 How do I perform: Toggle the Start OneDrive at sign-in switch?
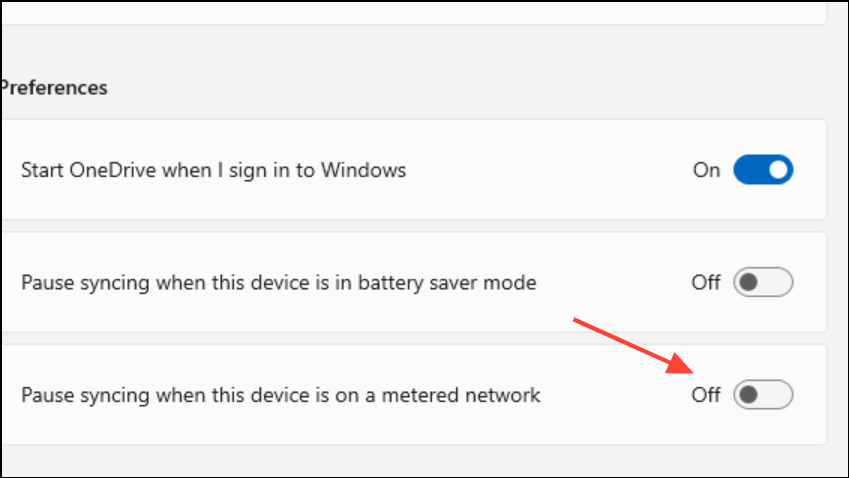coord(763,170)
